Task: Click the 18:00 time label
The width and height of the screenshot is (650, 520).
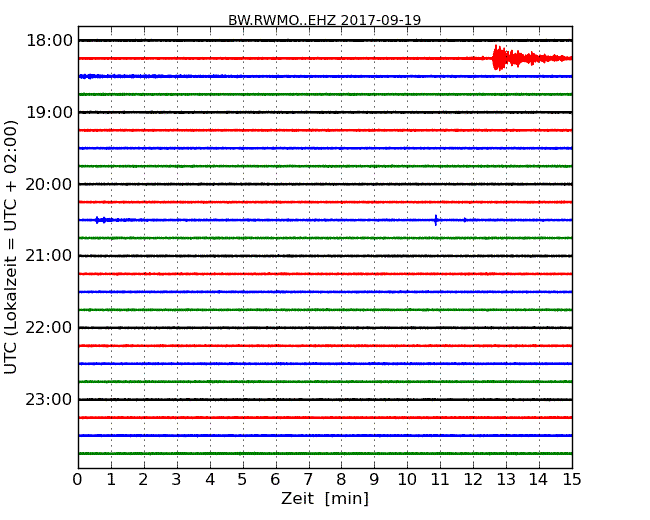Action: pyautogui.click(x=49, y=41)
